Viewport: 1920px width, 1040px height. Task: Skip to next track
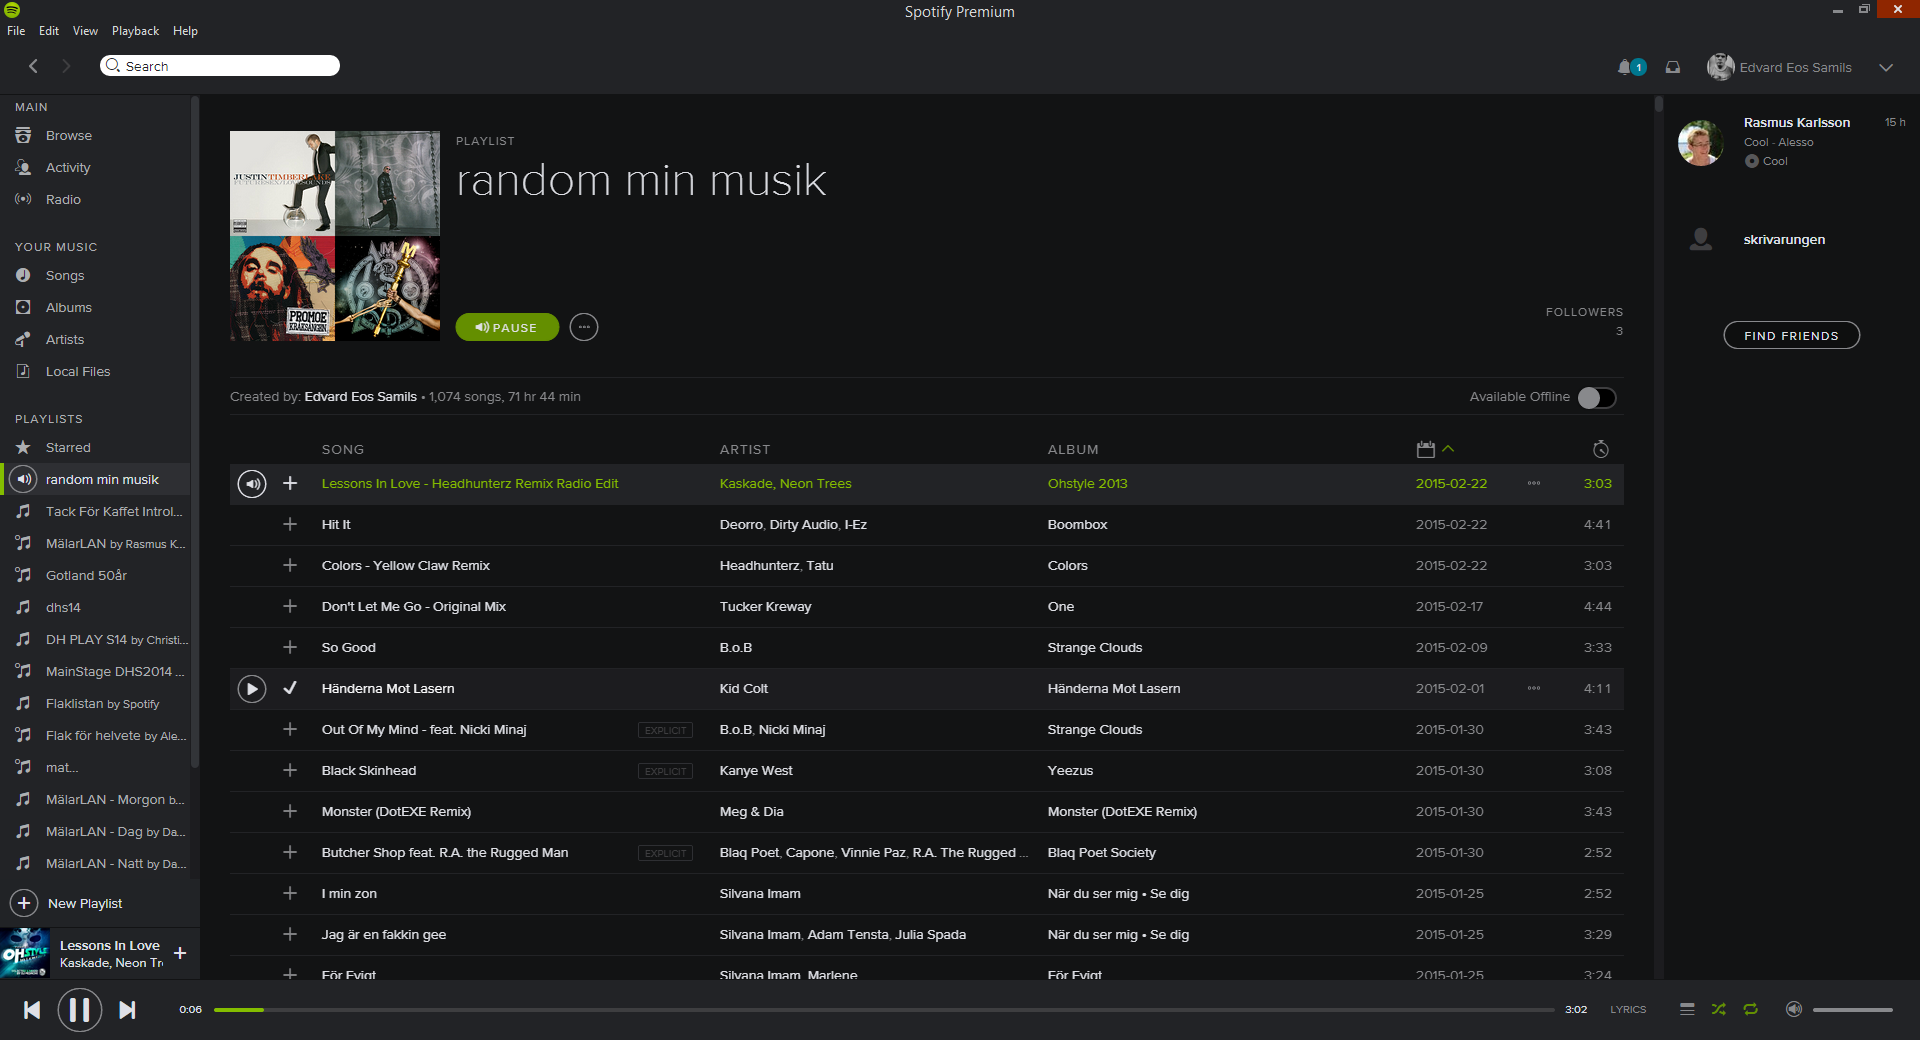pyautogui.click(x=127, y=1010)
